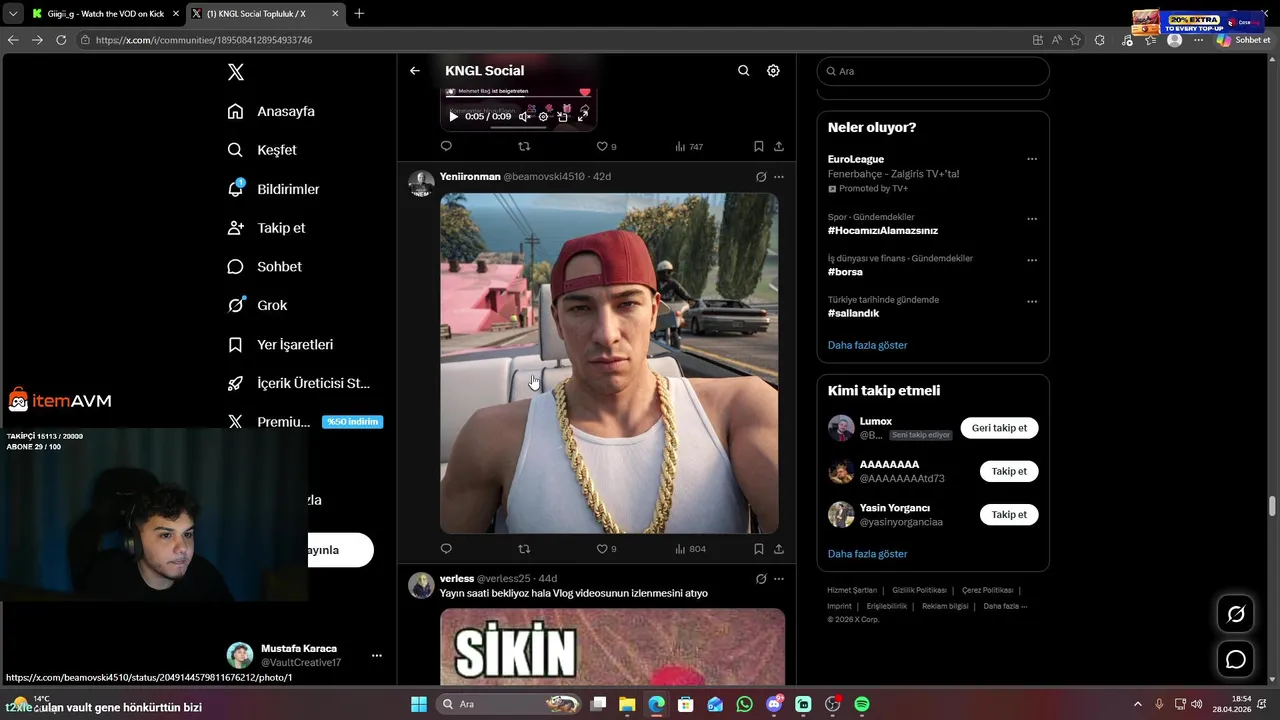Share Yeniironman's post
Image resolution: width=1280 pixels, height=720 pixels.
pyautogui.click(x=779, y=548)
